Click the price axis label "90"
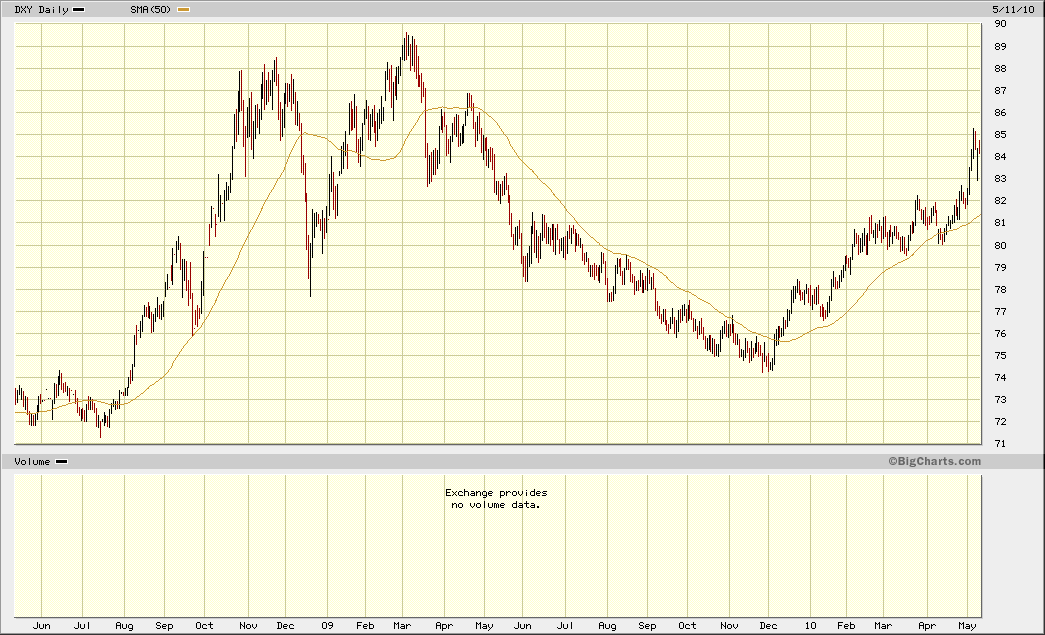Screen dimensions: 1045x635 (1000, 24)
